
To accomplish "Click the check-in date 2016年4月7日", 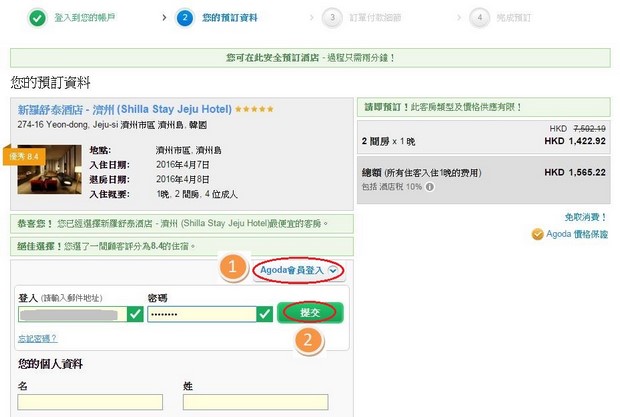I will (183, 164).
